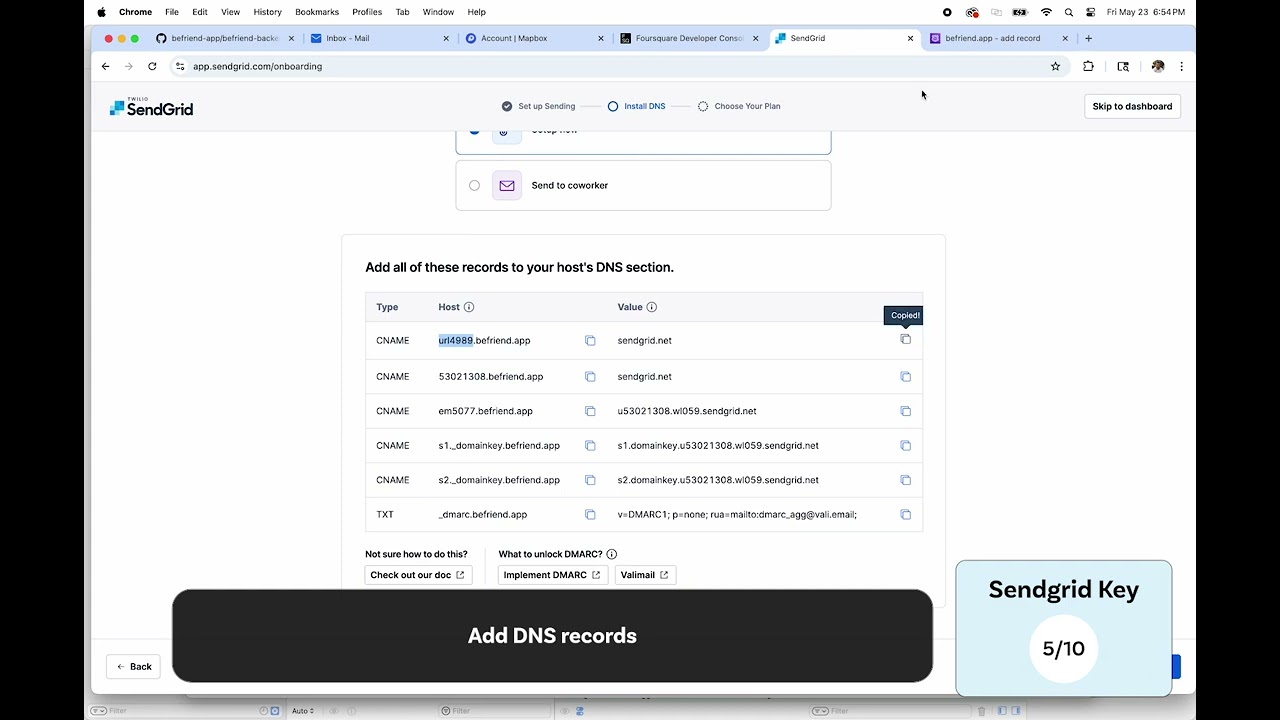Copy host s1._domainkey.befriend.app
Image resolution: width=1280 pixels, height=720 pixels.
pos(590,446)
